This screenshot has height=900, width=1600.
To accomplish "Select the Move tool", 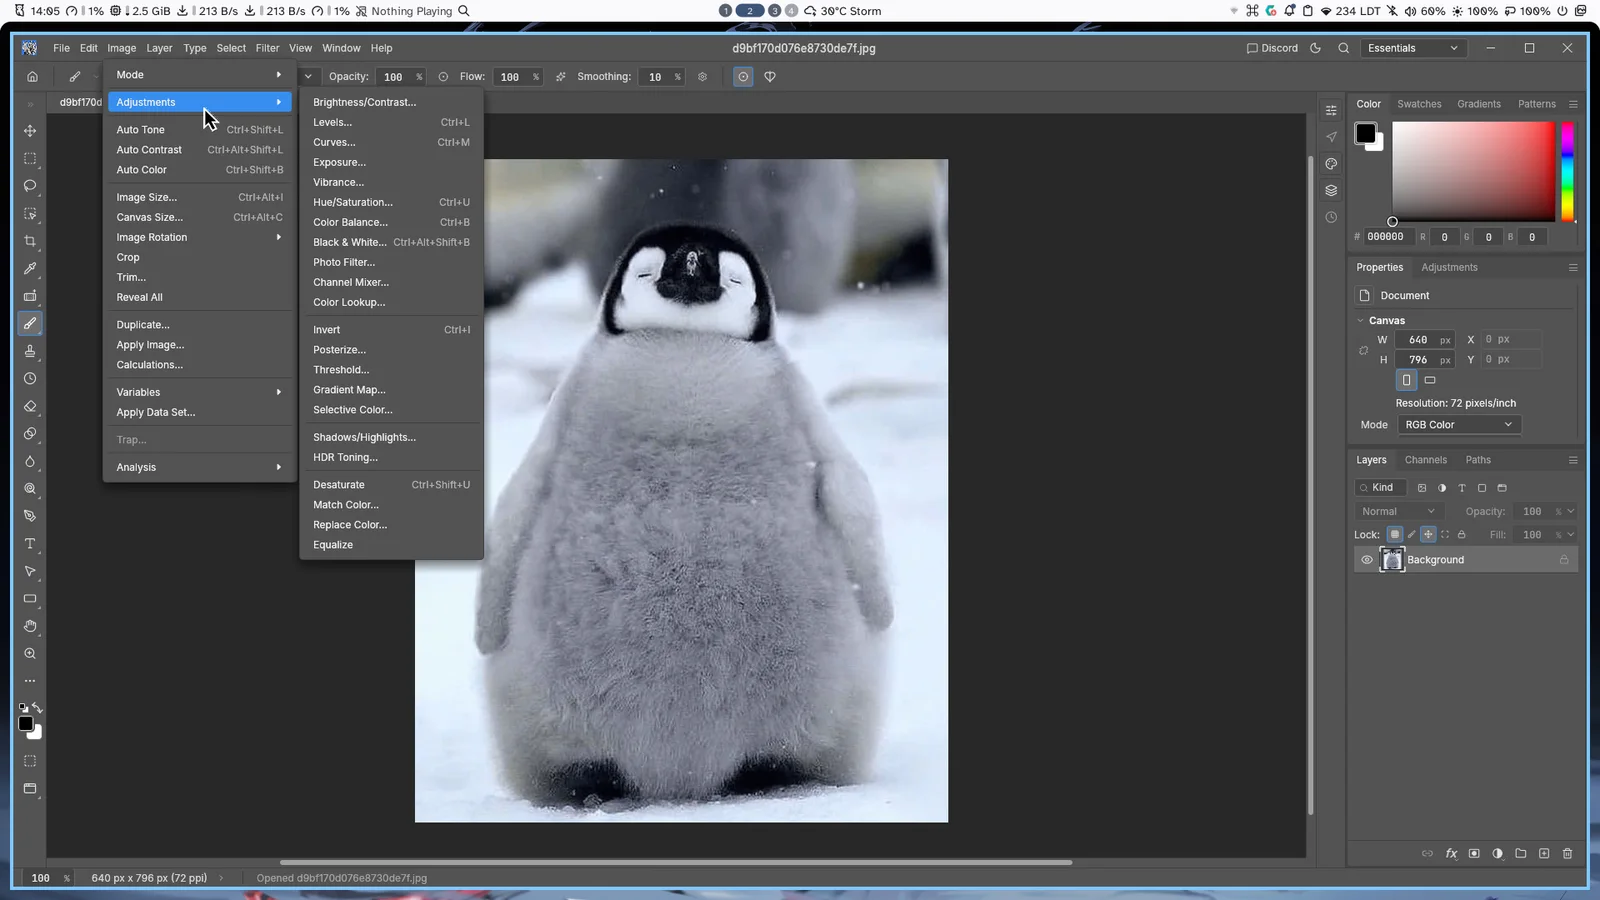I will (x=30, y=131).
